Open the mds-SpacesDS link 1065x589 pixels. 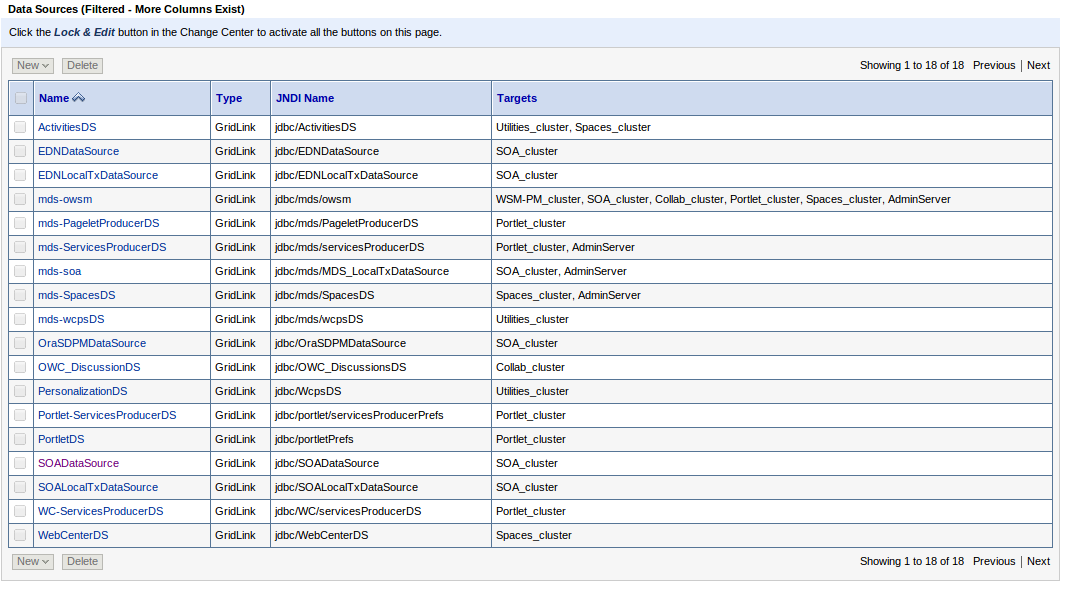tap(77, 295)
